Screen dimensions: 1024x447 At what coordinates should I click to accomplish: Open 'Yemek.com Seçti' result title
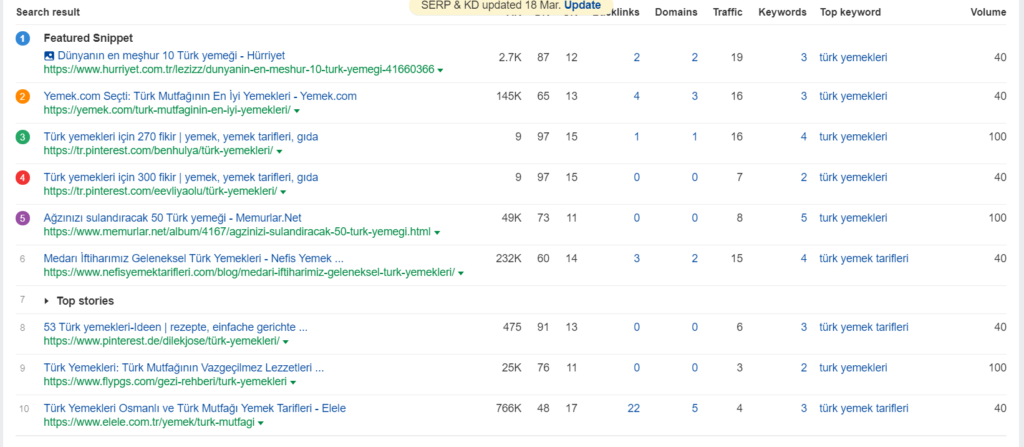(200, 97)
